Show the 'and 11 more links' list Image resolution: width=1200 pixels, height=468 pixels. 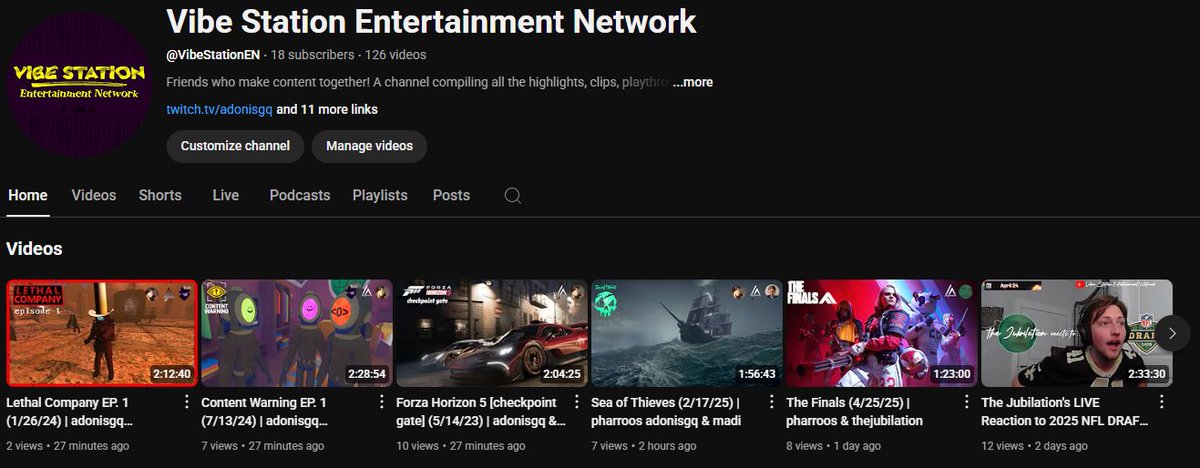point(327,109)
